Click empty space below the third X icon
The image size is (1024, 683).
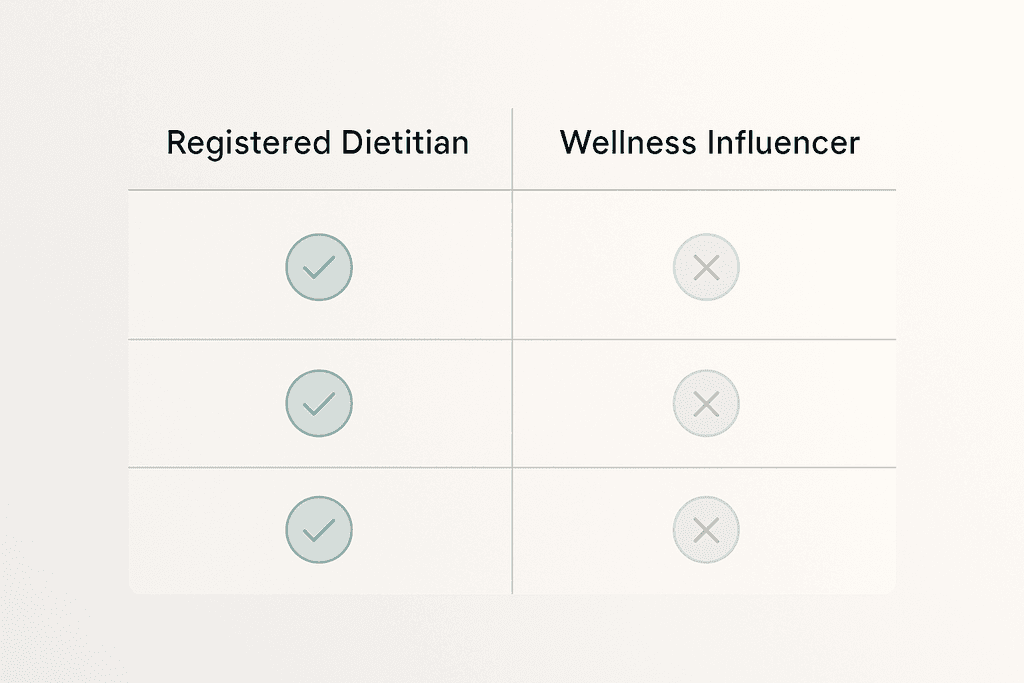706,578
